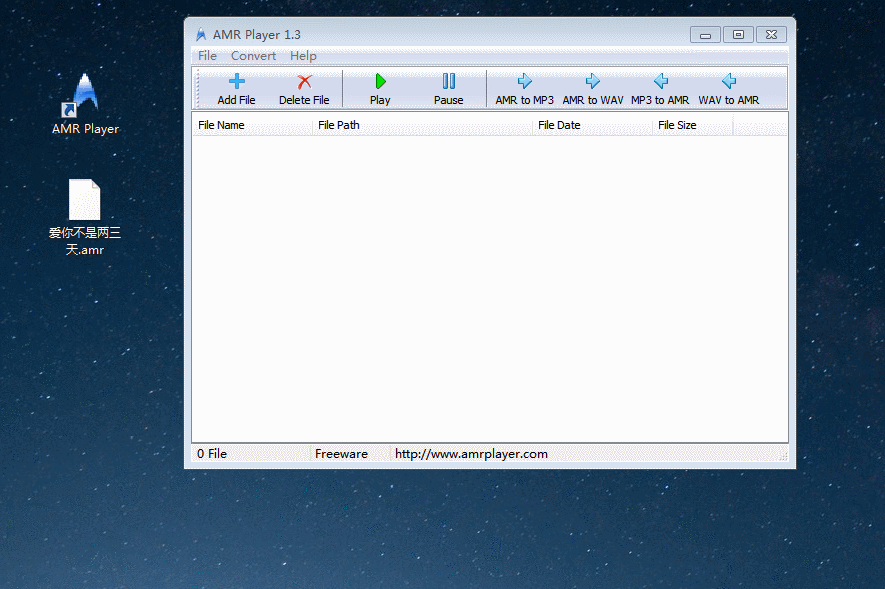The height and width of the screenshot is (589, 885).
Task: Sort list by File Name column header
Action: coord(252,125)
